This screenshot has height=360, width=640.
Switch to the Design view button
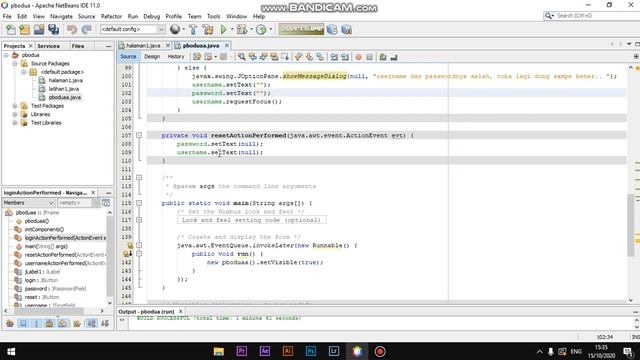152,57
